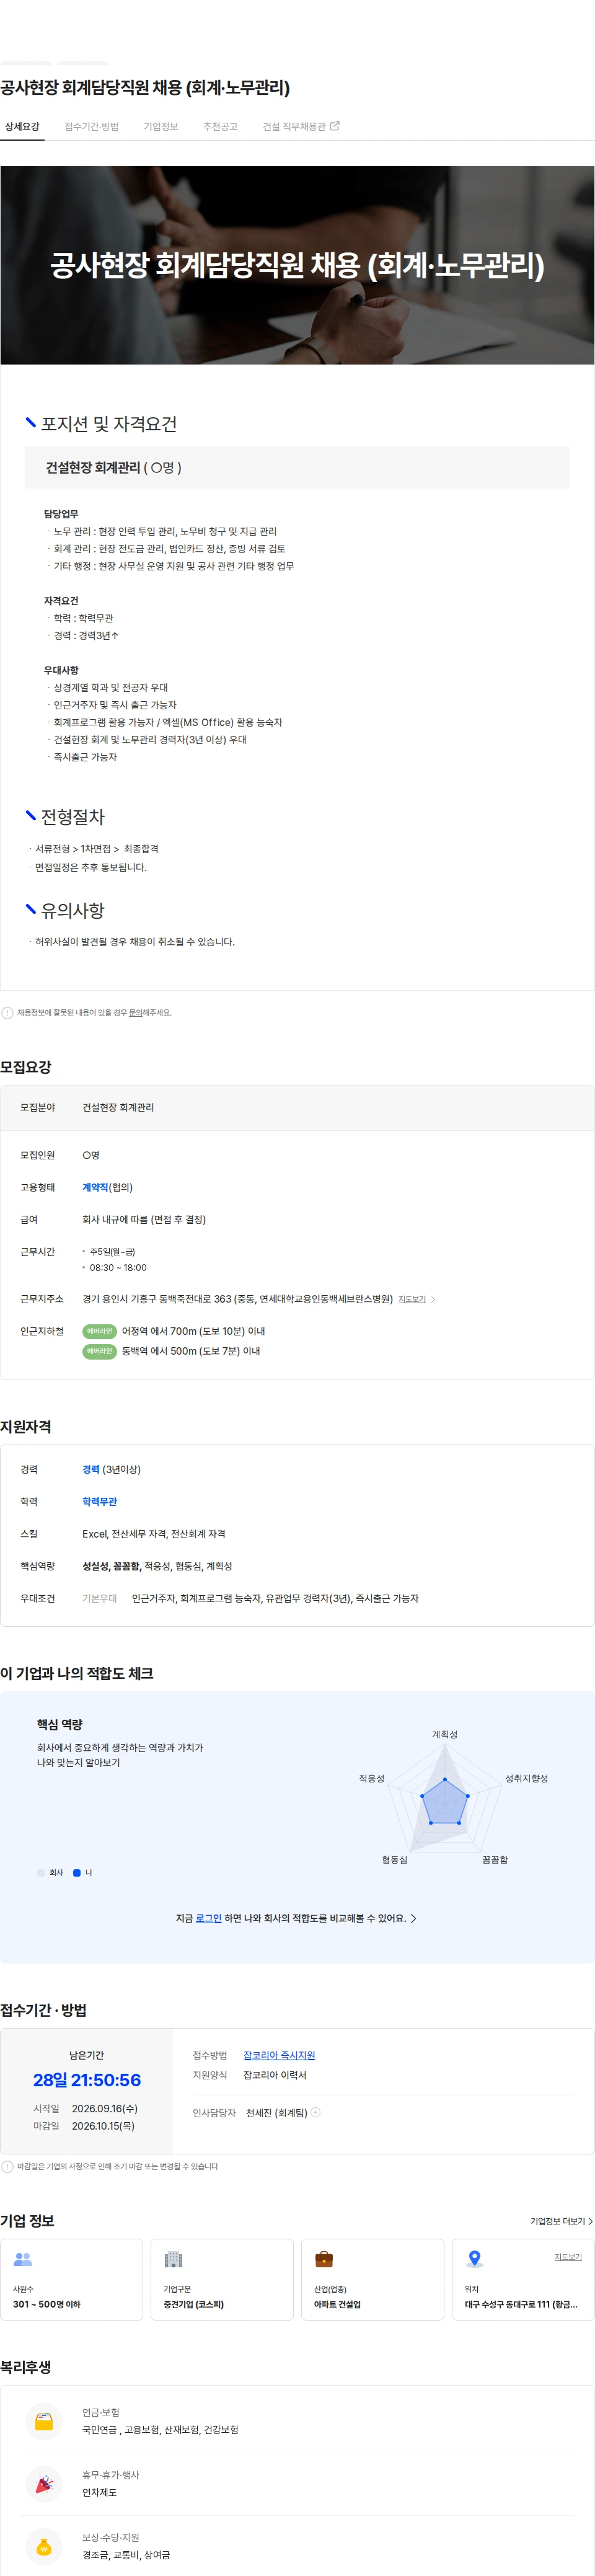The height and width of the screenshot is (2576, 595).
Task: Click the job posting banner image
Action: (297, 265)
